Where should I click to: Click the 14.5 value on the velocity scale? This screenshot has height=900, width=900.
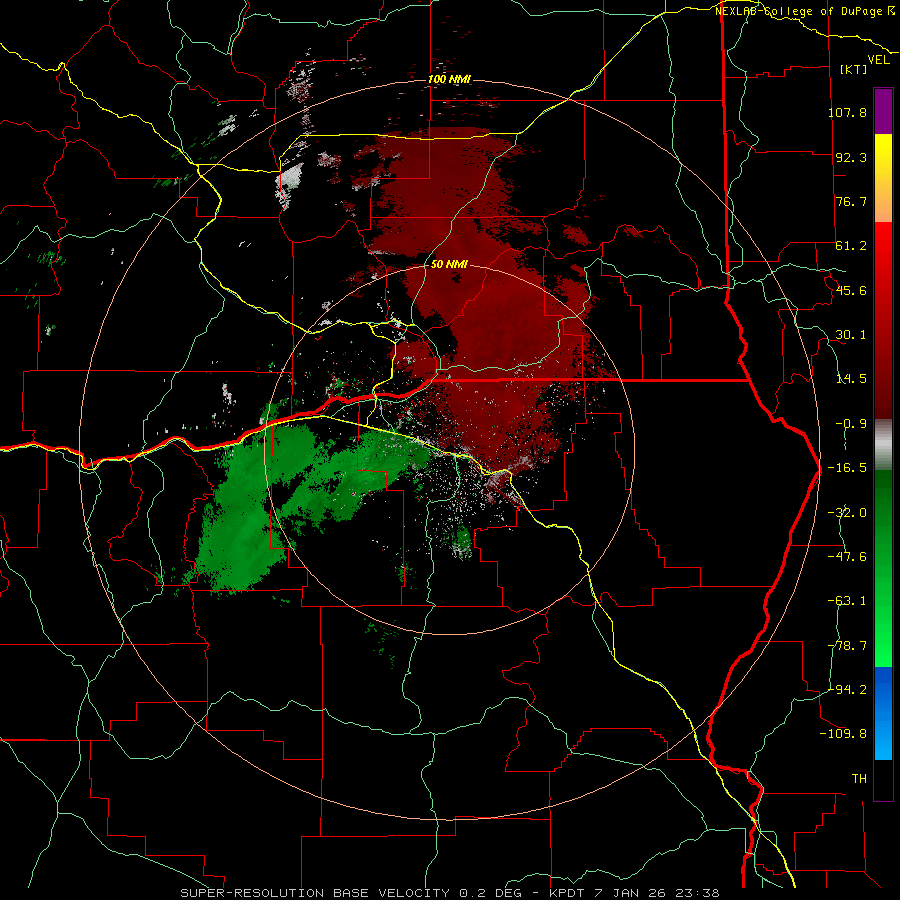(851, 379)
